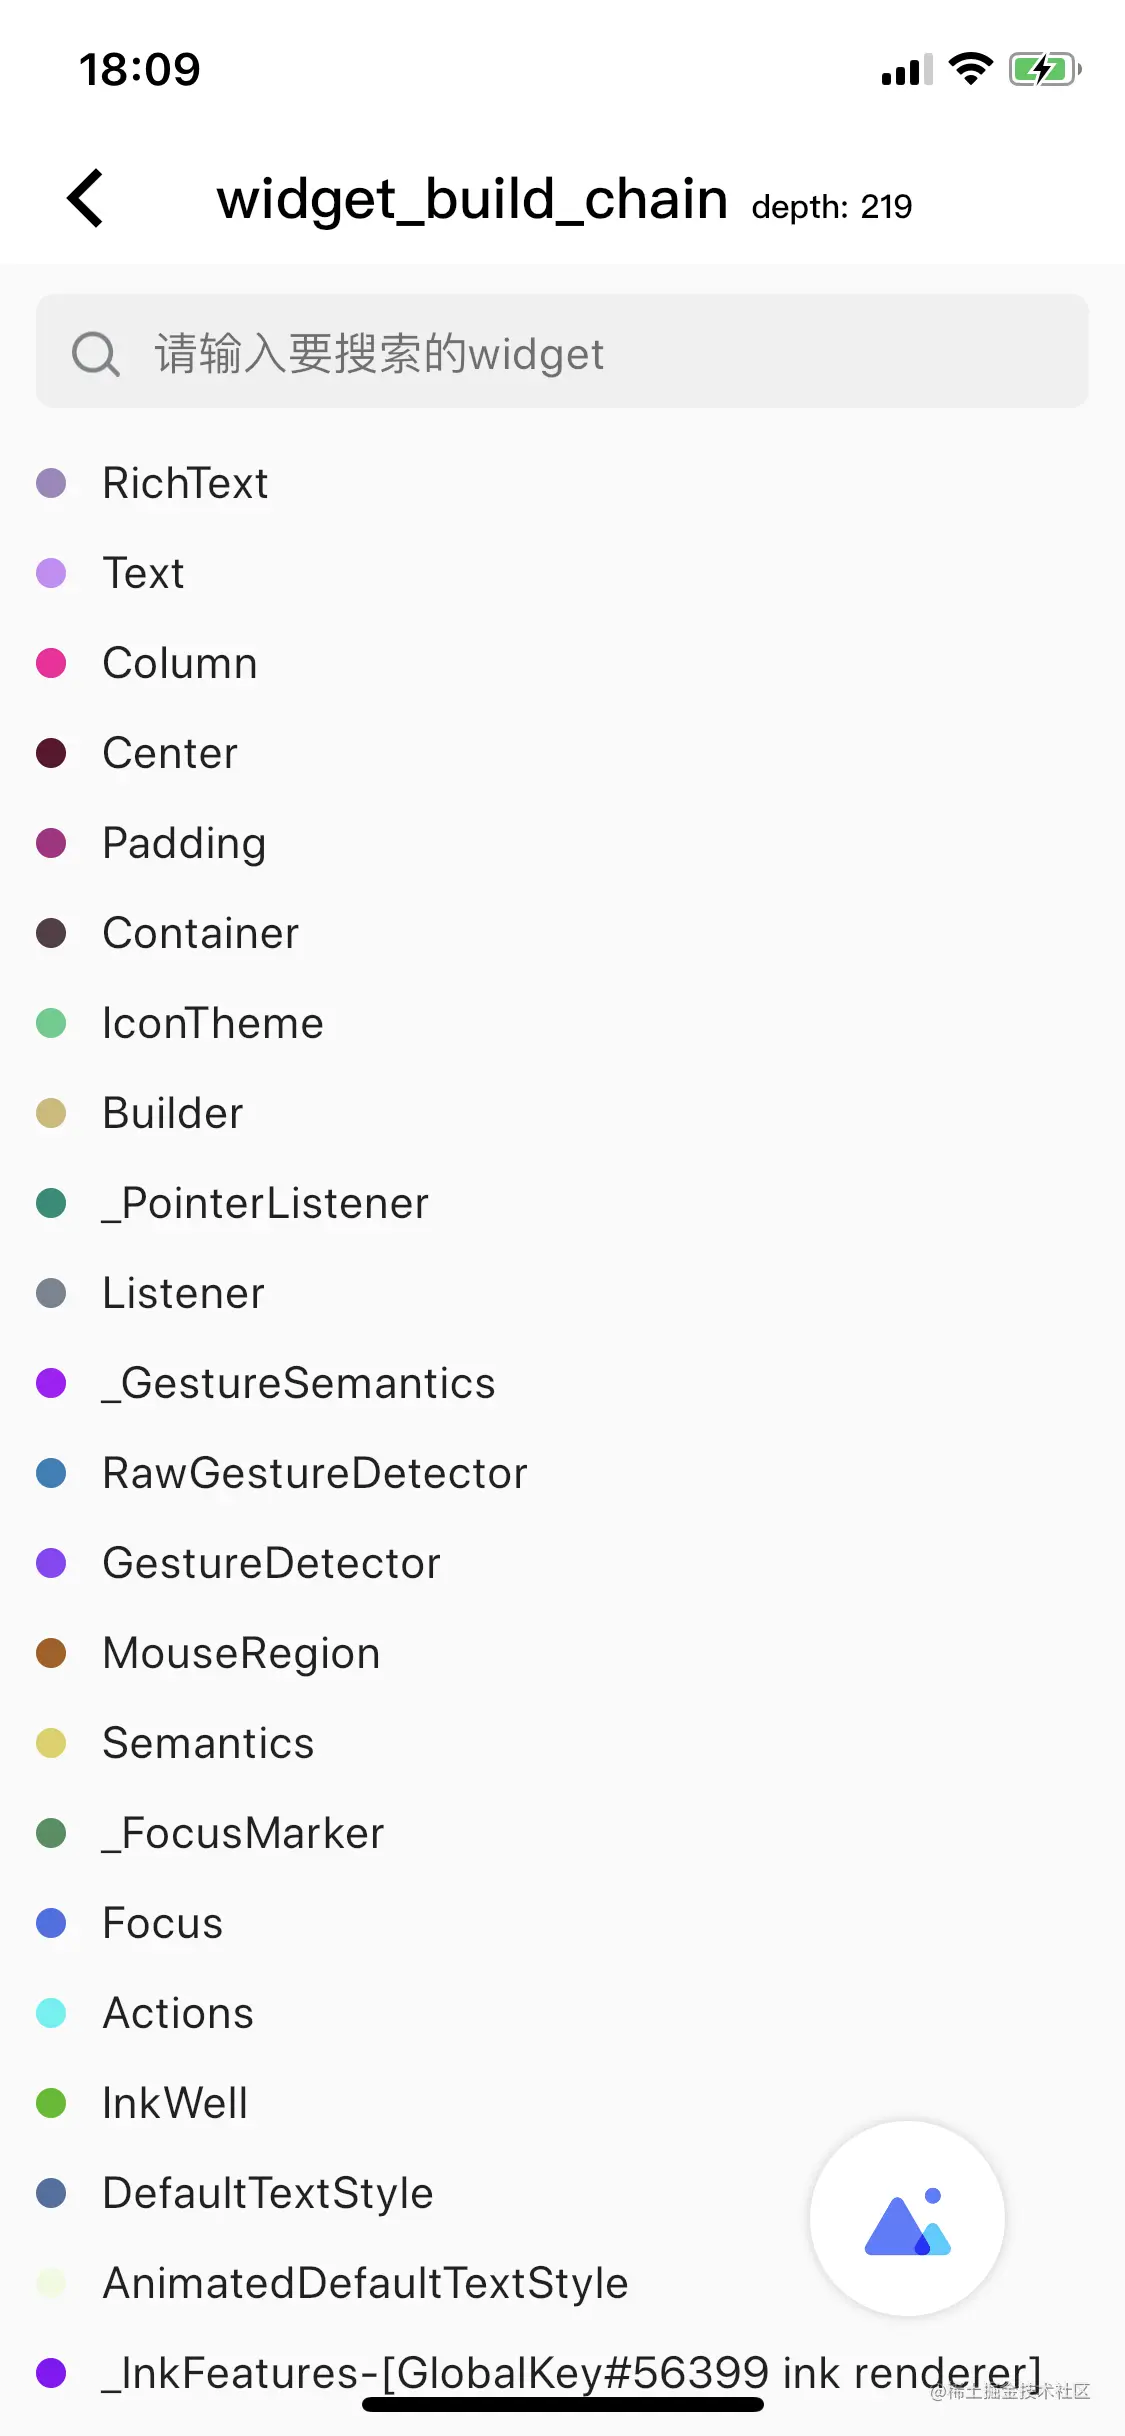Select the RichText widget entry
Image resolution: width=1125 pixels, height=2436 pixels.
[186, 483]
